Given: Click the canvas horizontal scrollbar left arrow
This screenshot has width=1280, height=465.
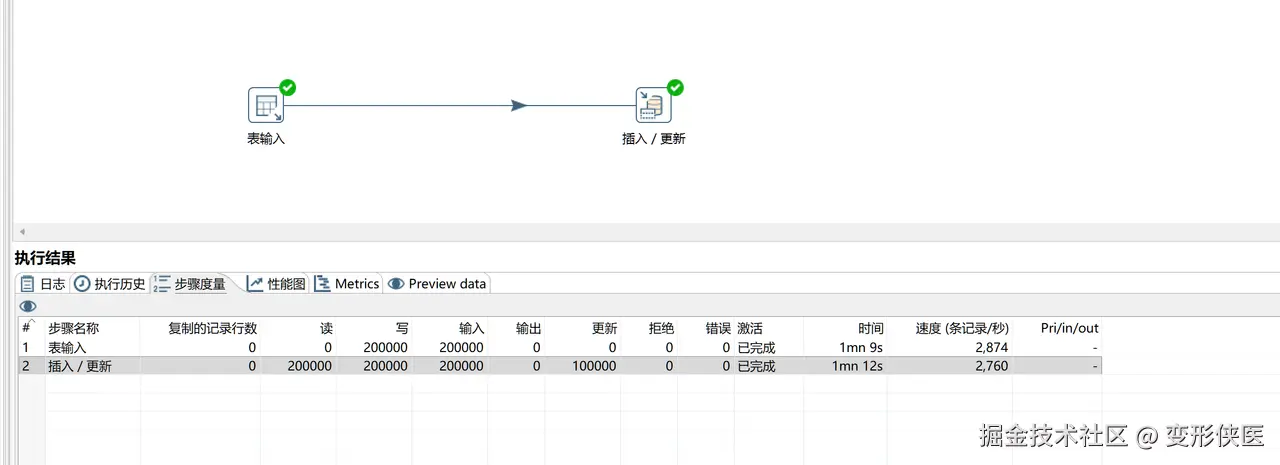Looking at the screenshot, I should click(x=22, y=232).
